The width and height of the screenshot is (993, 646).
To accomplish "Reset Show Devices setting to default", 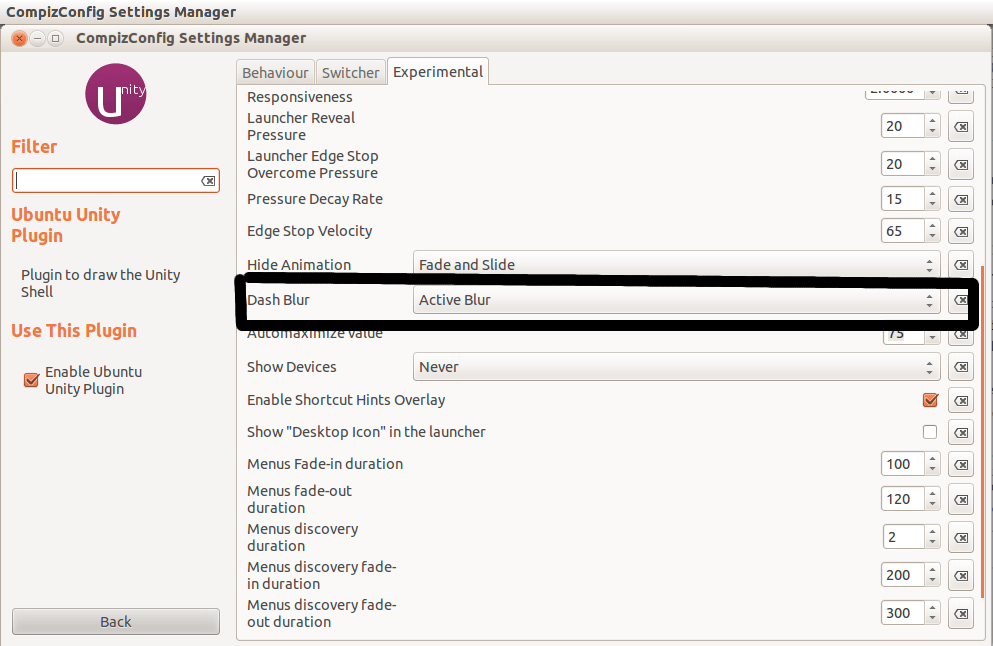I will [961, 367].
